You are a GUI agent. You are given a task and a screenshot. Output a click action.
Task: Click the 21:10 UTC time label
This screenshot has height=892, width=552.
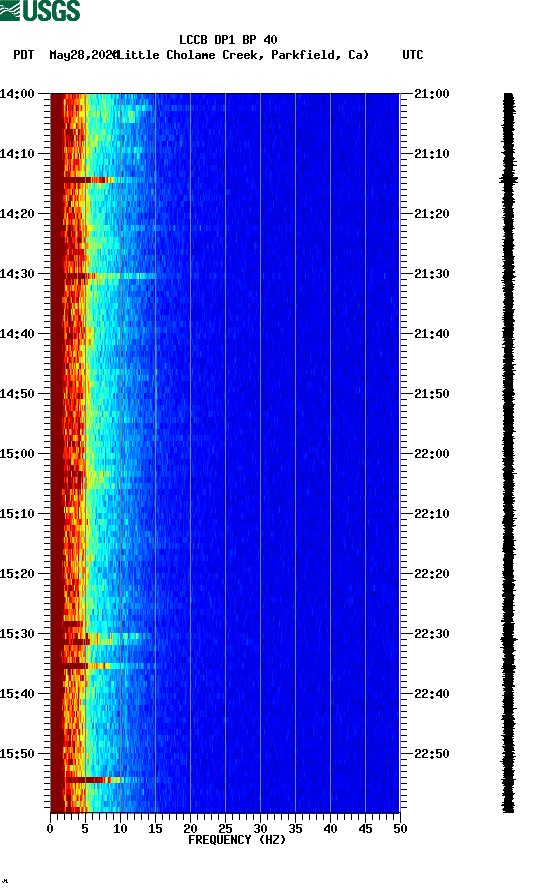click(432, 154)
